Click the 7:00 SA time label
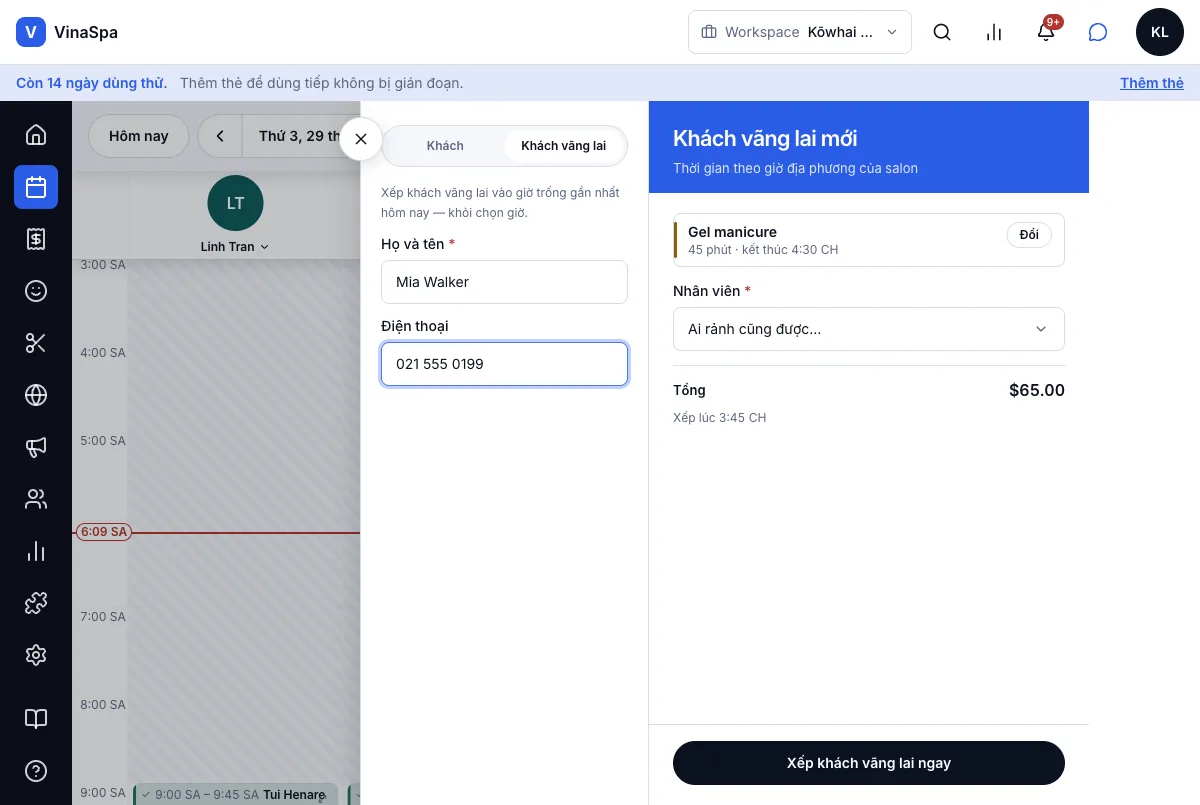The image size is (1200, 805). pyautogui.click(x=103, y=616)
